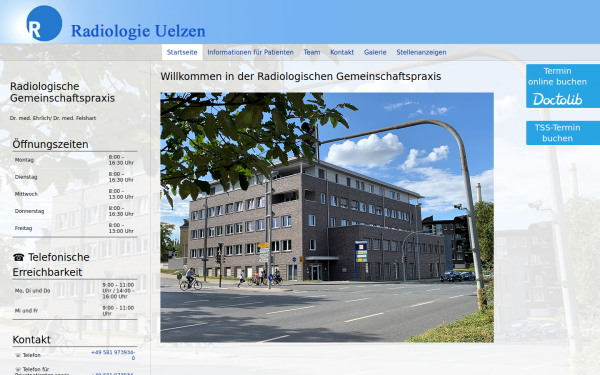The width and height of the screenshot is (600, 375).
Task: Click the practice building photo
Action: [x=327, y=217]
